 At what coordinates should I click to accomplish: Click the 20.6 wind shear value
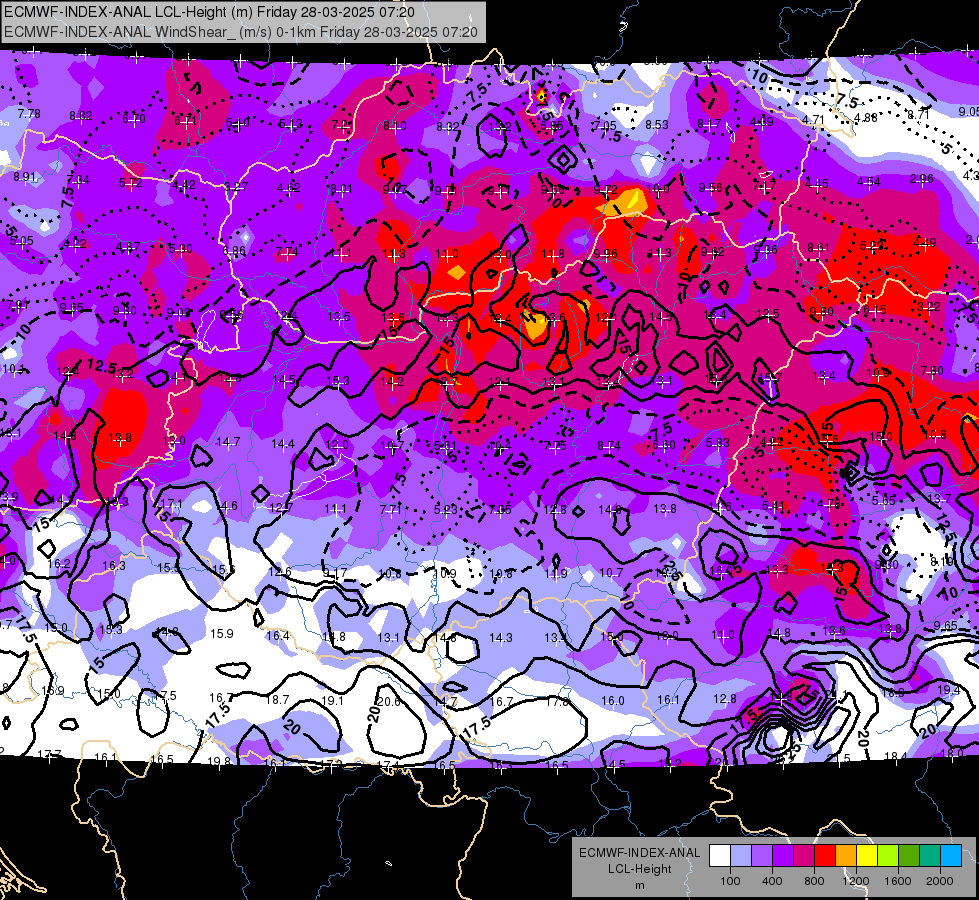(x=388, y=702)
